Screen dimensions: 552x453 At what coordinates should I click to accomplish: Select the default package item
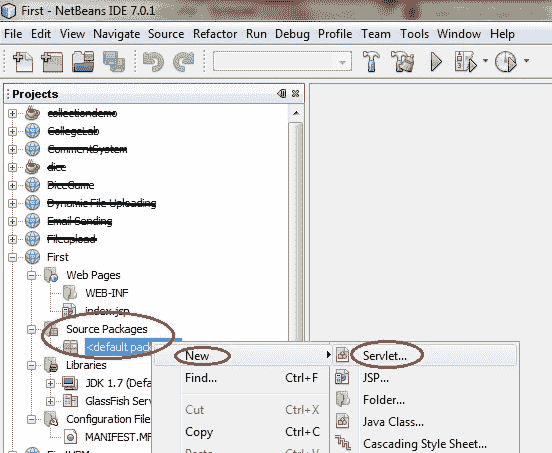119,347
